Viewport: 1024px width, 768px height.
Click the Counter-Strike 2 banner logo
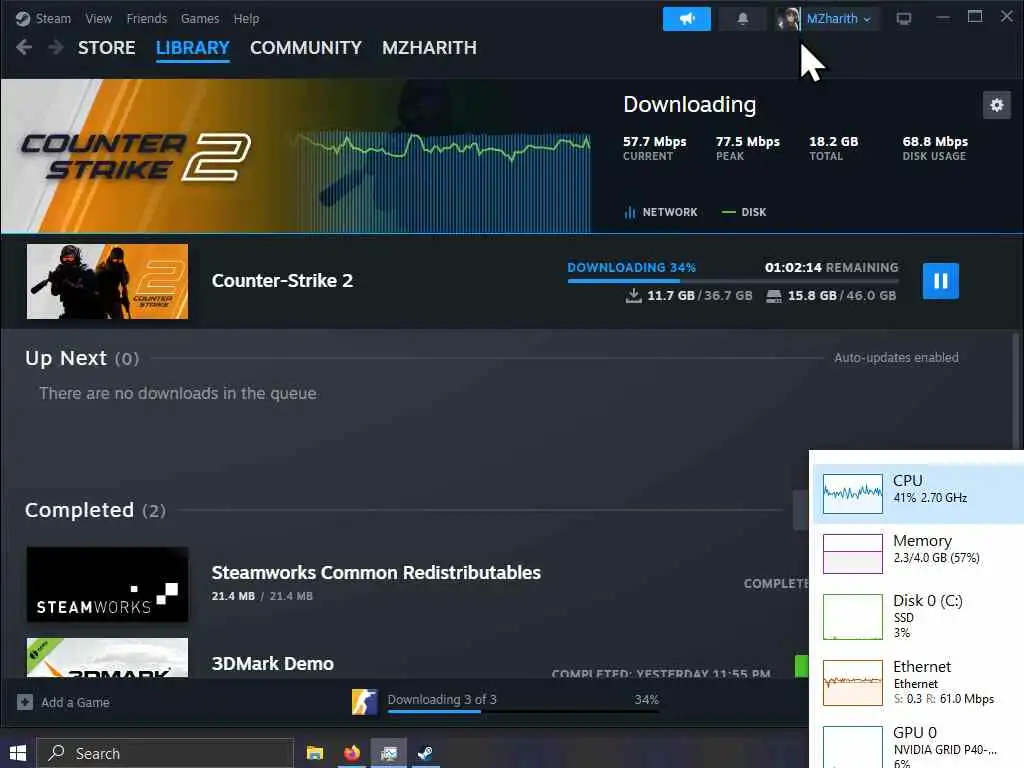[136, 157]
